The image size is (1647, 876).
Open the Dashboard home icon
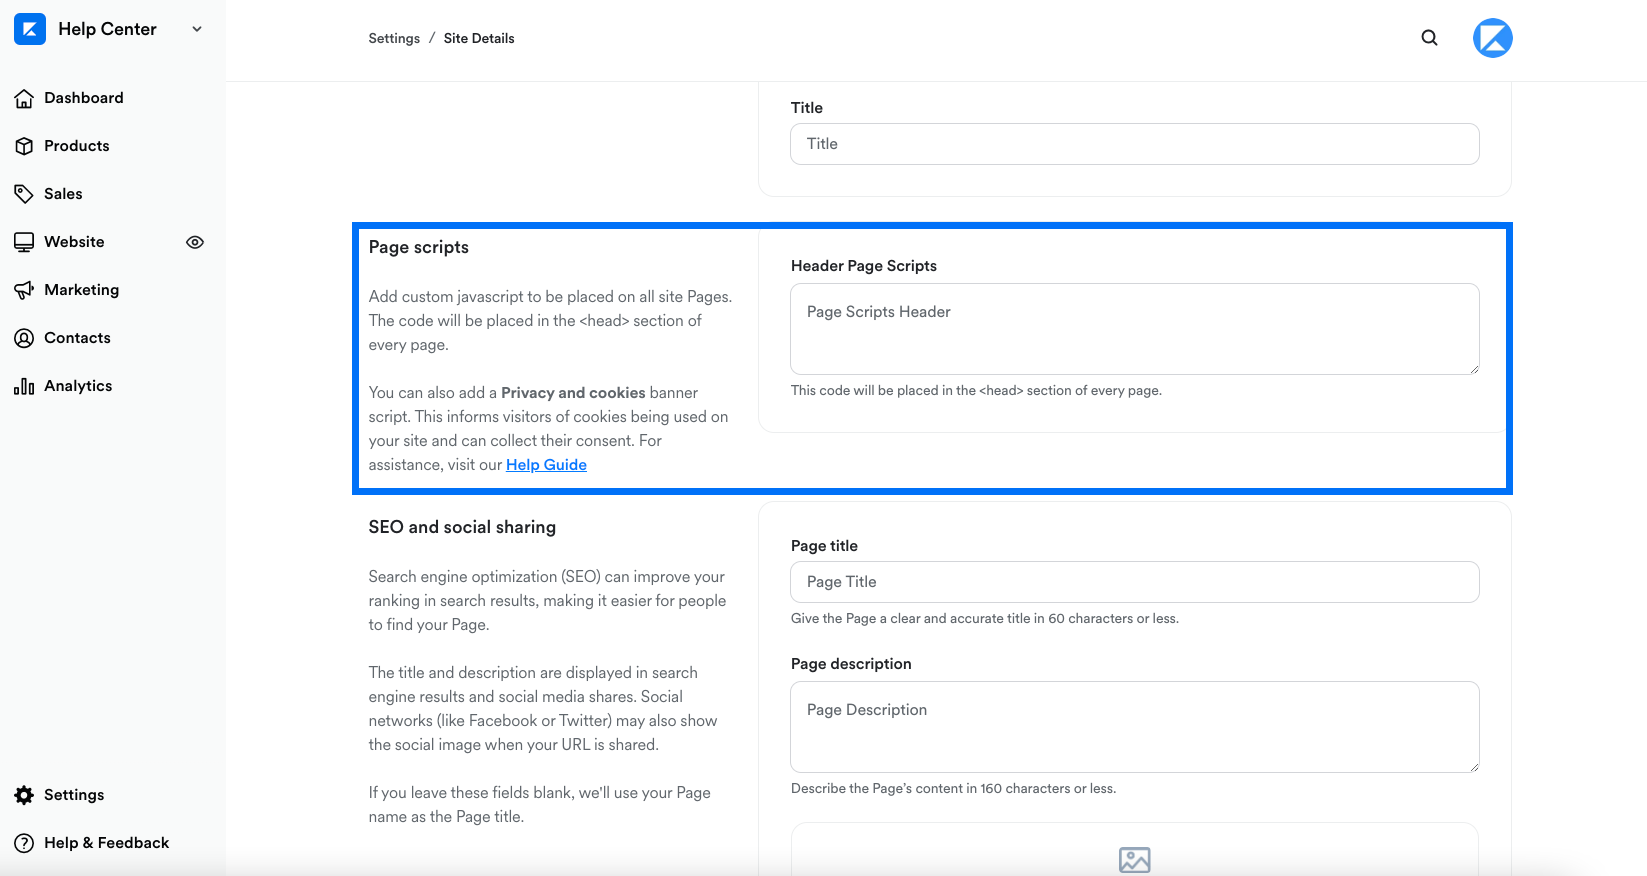coord(24,98)
